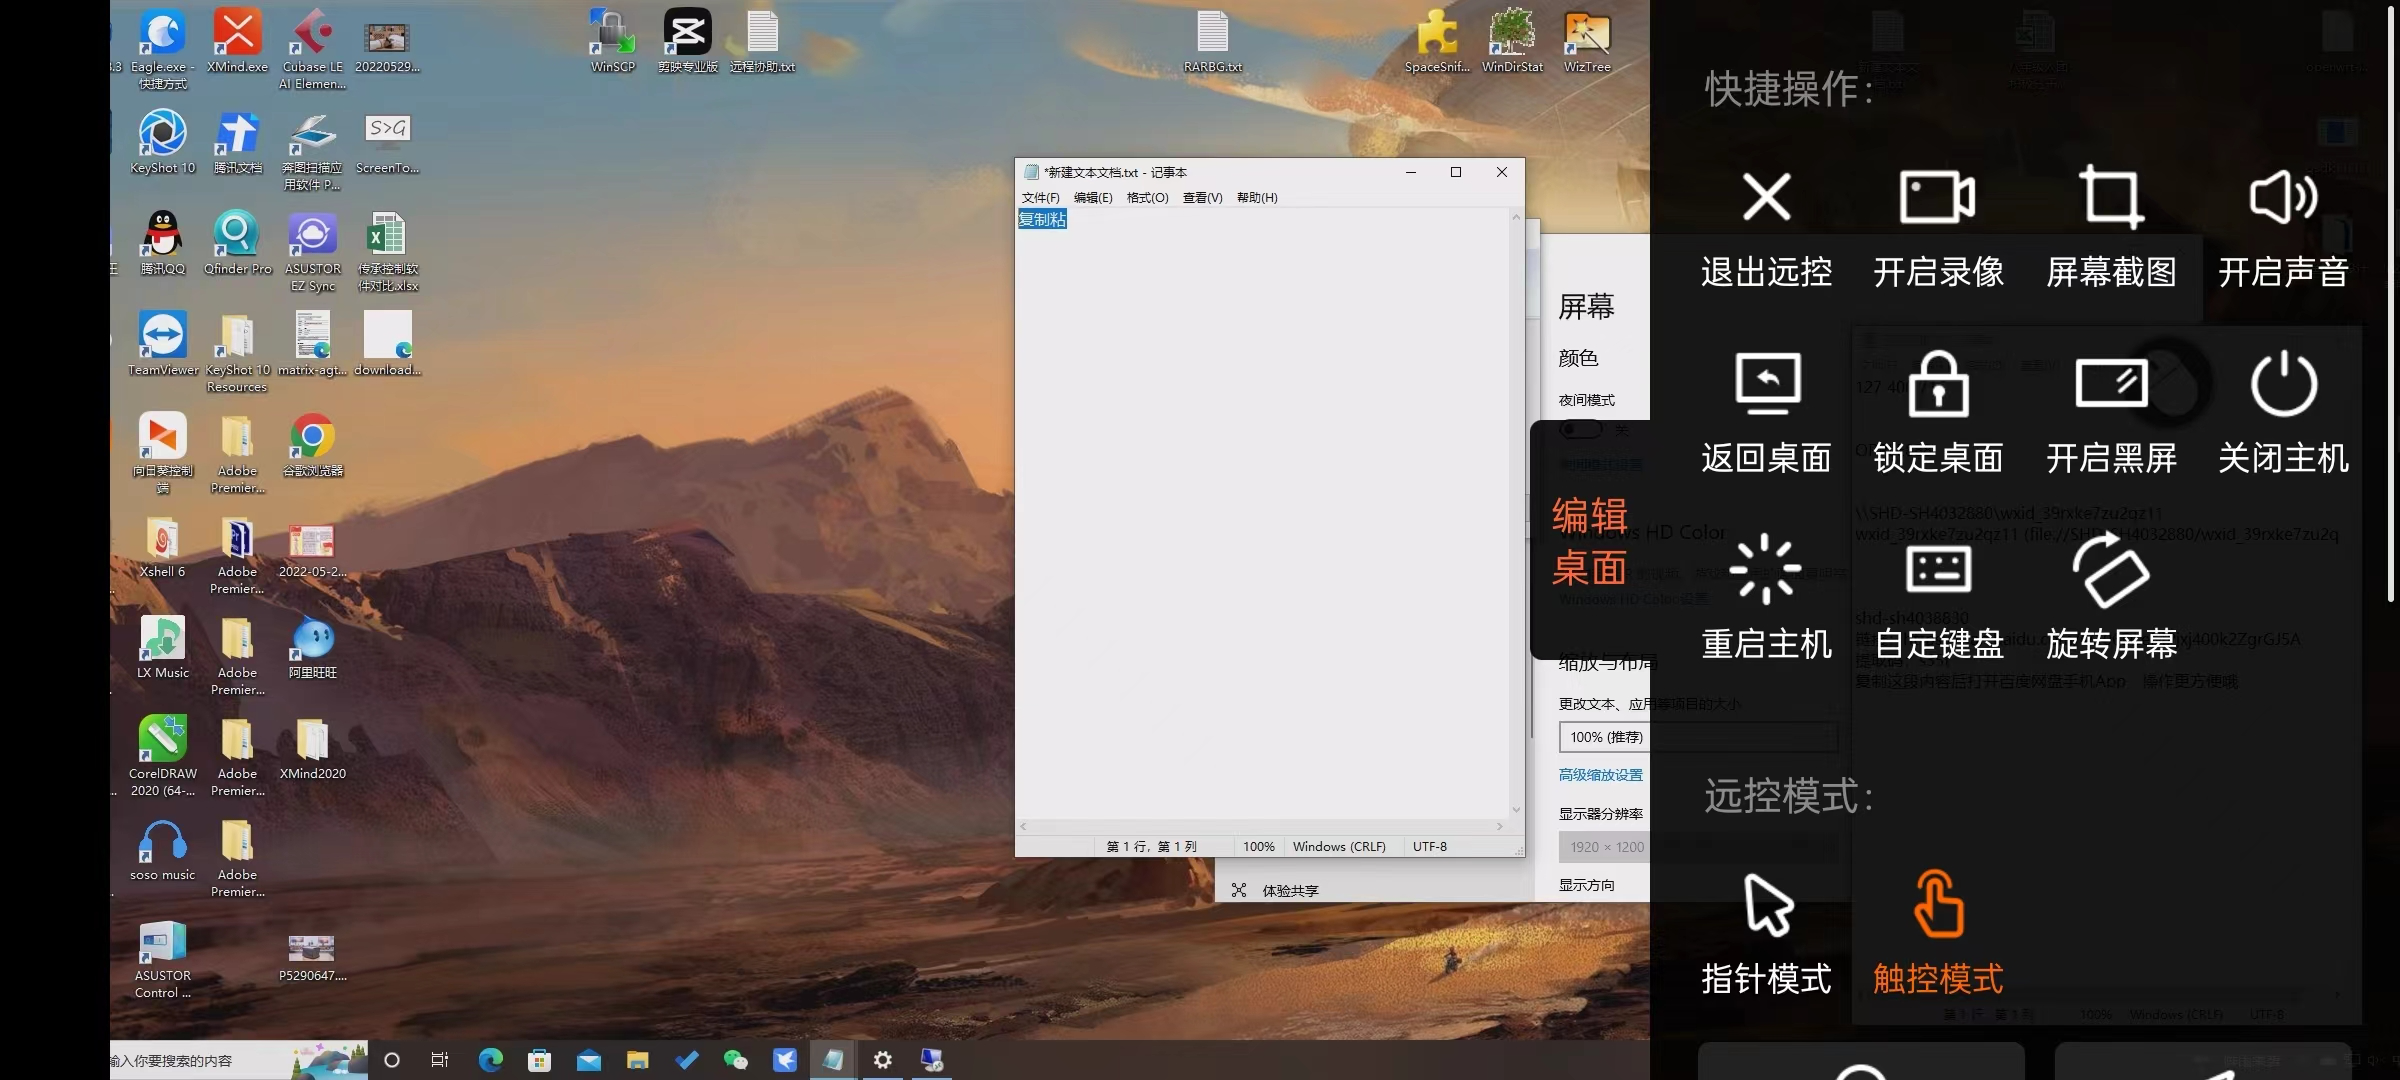2400x1080 pixels.
Task: Switch to pointer mode 指针模式
Action: point(1766,934)
